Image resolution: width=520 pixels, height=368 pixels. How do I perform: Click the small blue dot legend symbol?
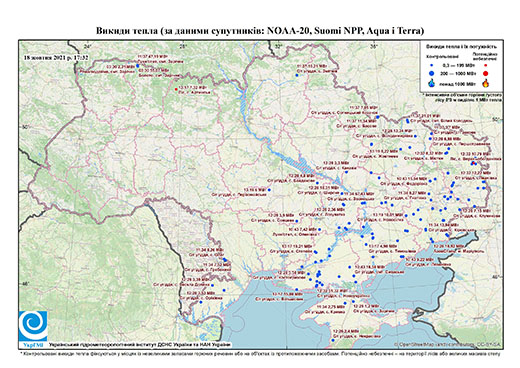(x=432, y=66)
